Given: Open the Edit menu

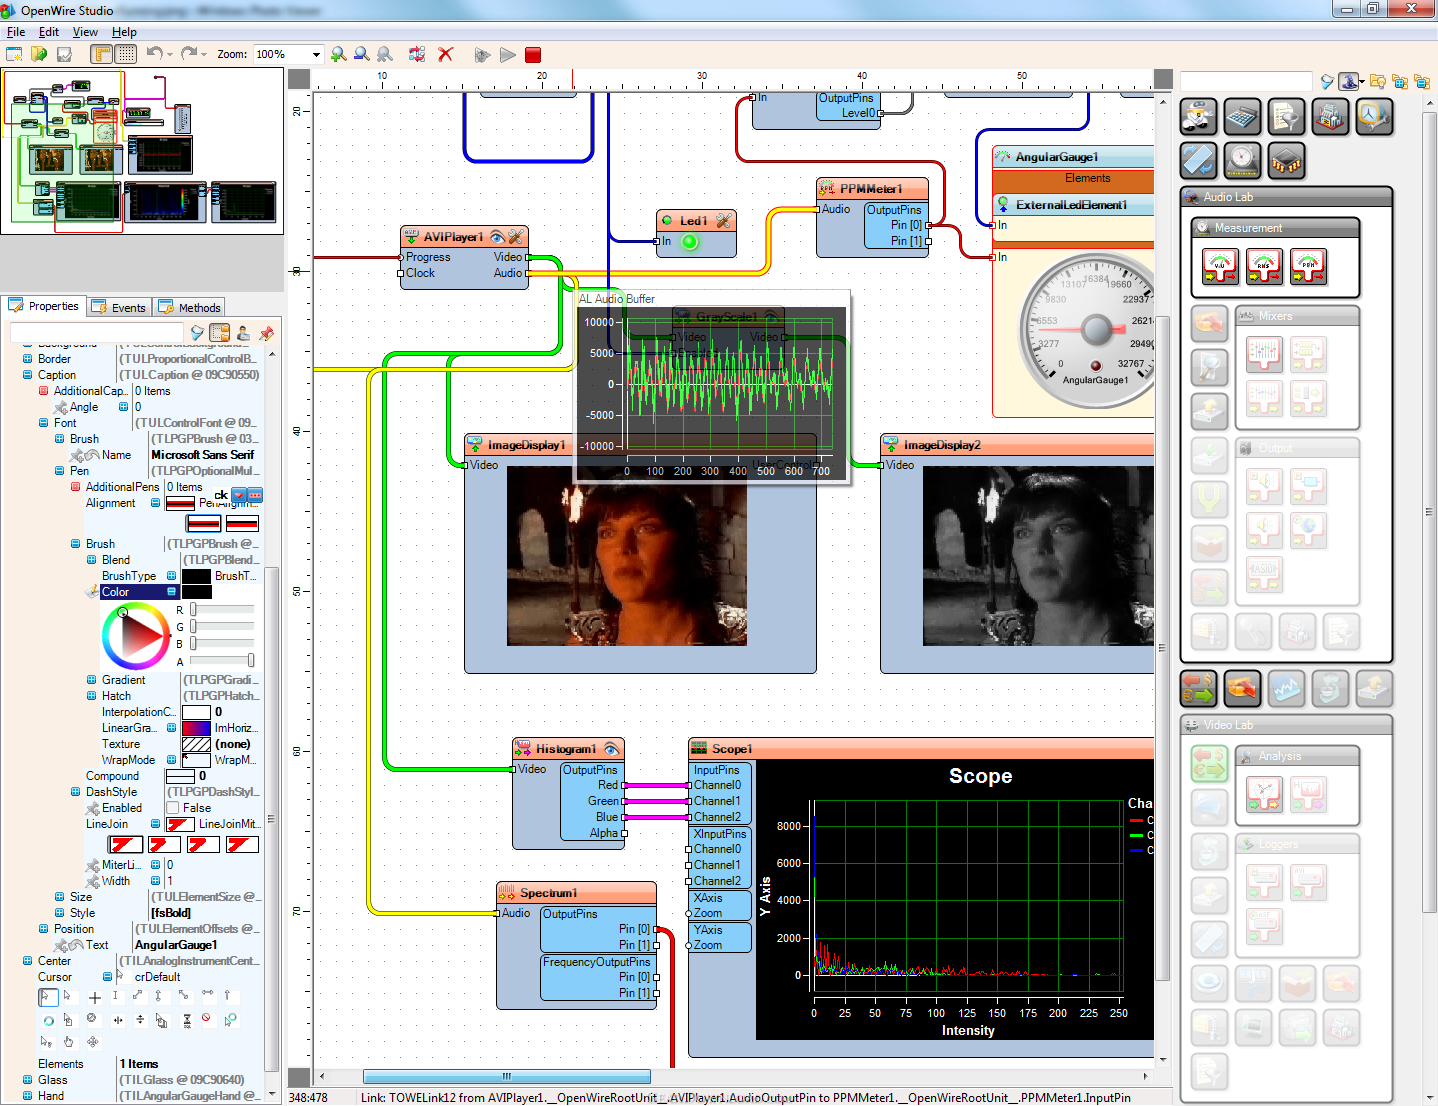Looking at the screenshot, I should click(x=49, y=32).
